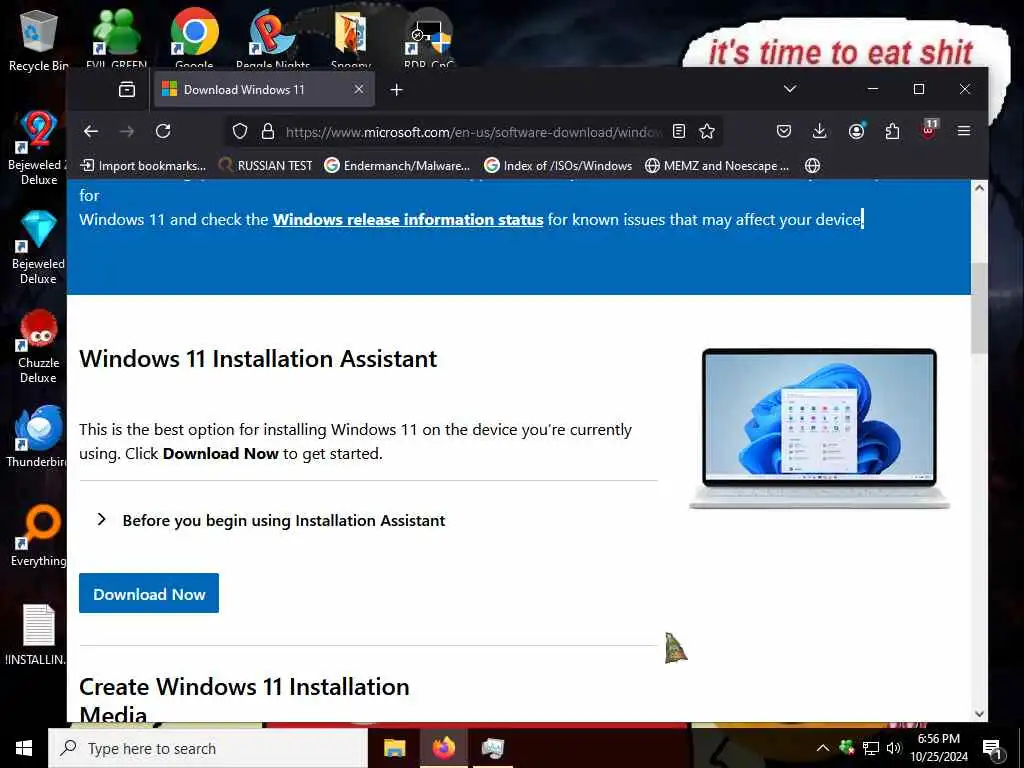Show hidden system tray icons
1024x768 pixels.
point(823,748)
